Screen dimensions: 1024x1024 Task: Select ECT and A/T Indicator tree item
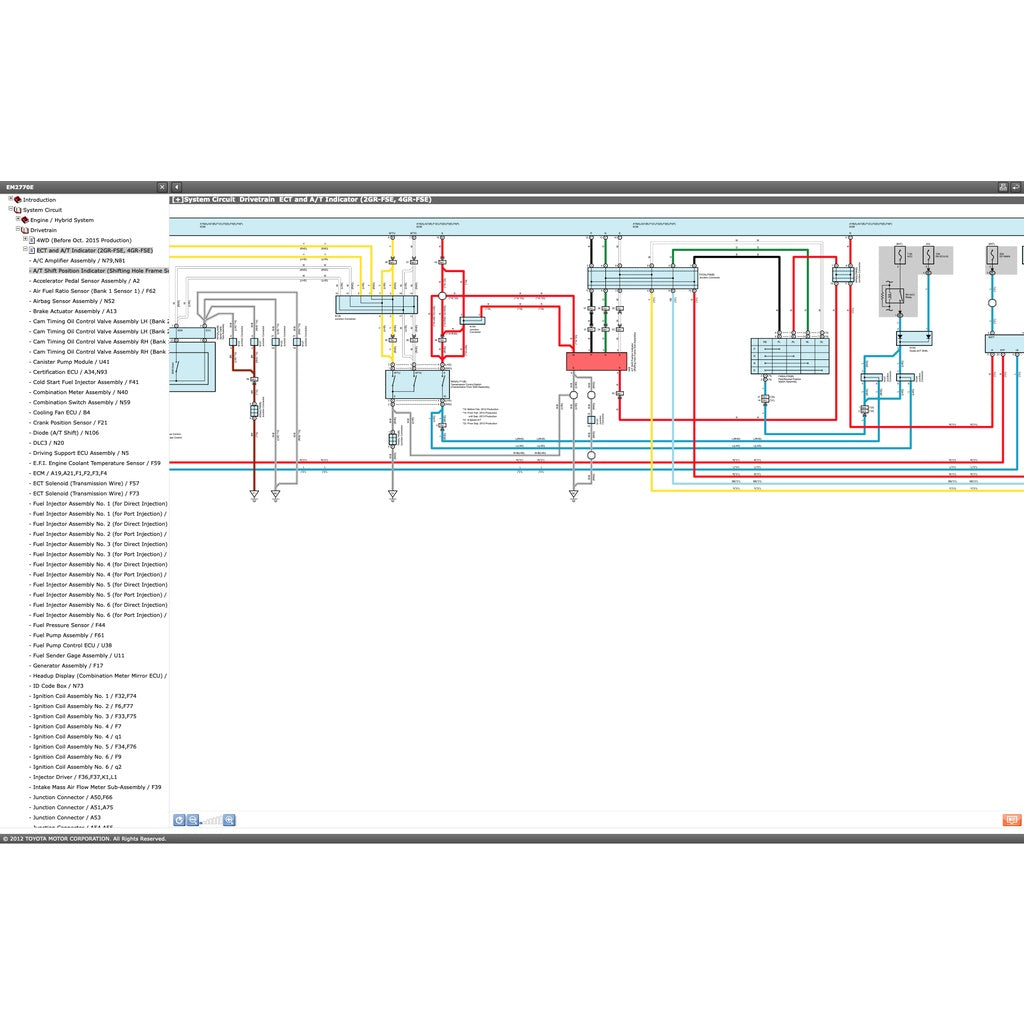94,250
